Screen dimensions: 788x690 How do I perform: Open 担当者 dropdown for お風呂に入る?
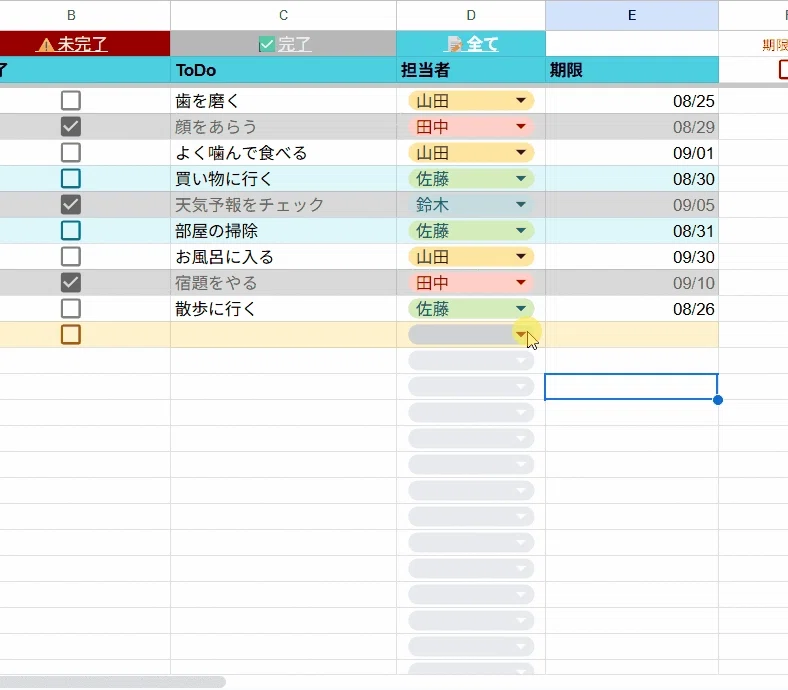[521, 256]
